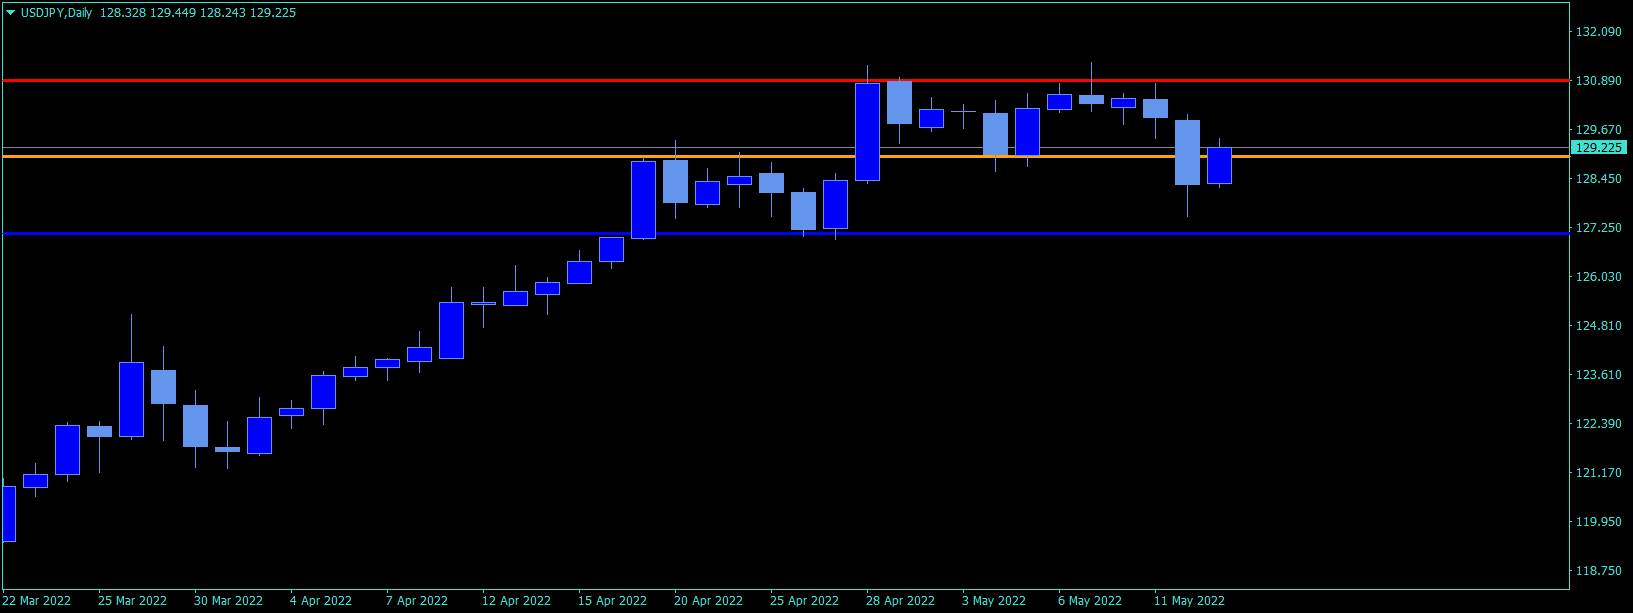Click the price label 126.030

pos(1598,277)
